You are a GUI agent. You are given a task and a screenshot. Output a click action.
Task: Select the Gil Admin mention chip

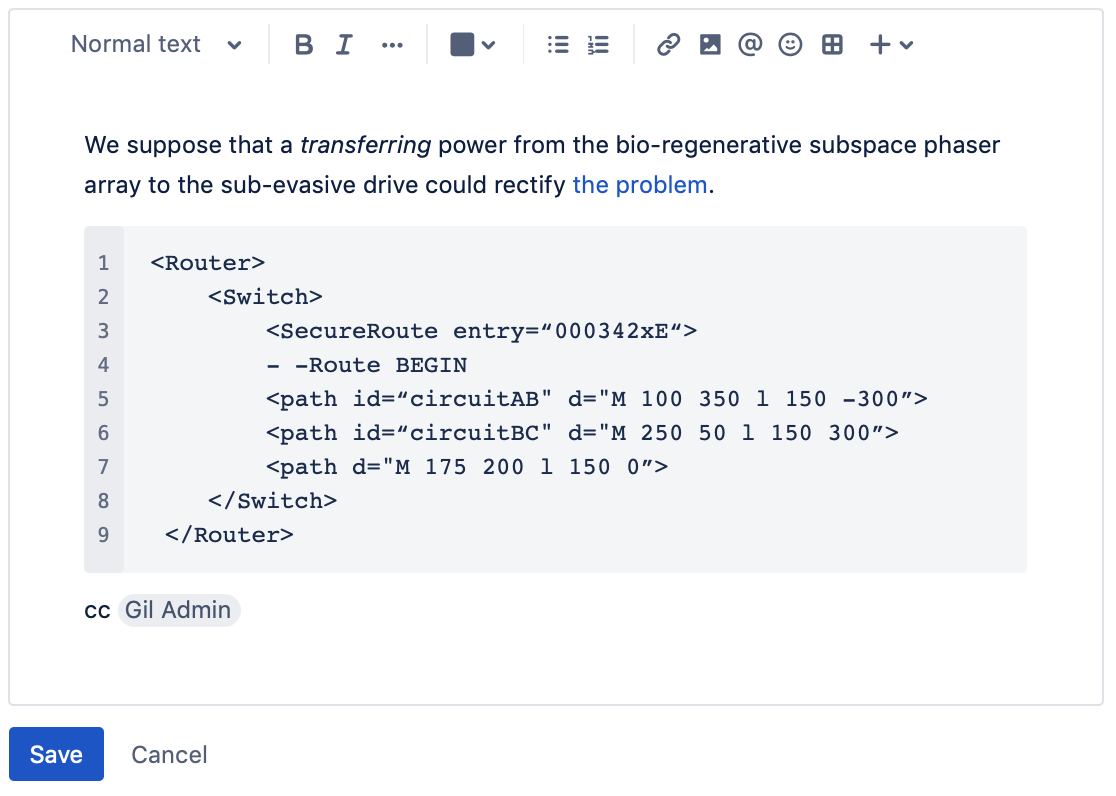[179, 610]
